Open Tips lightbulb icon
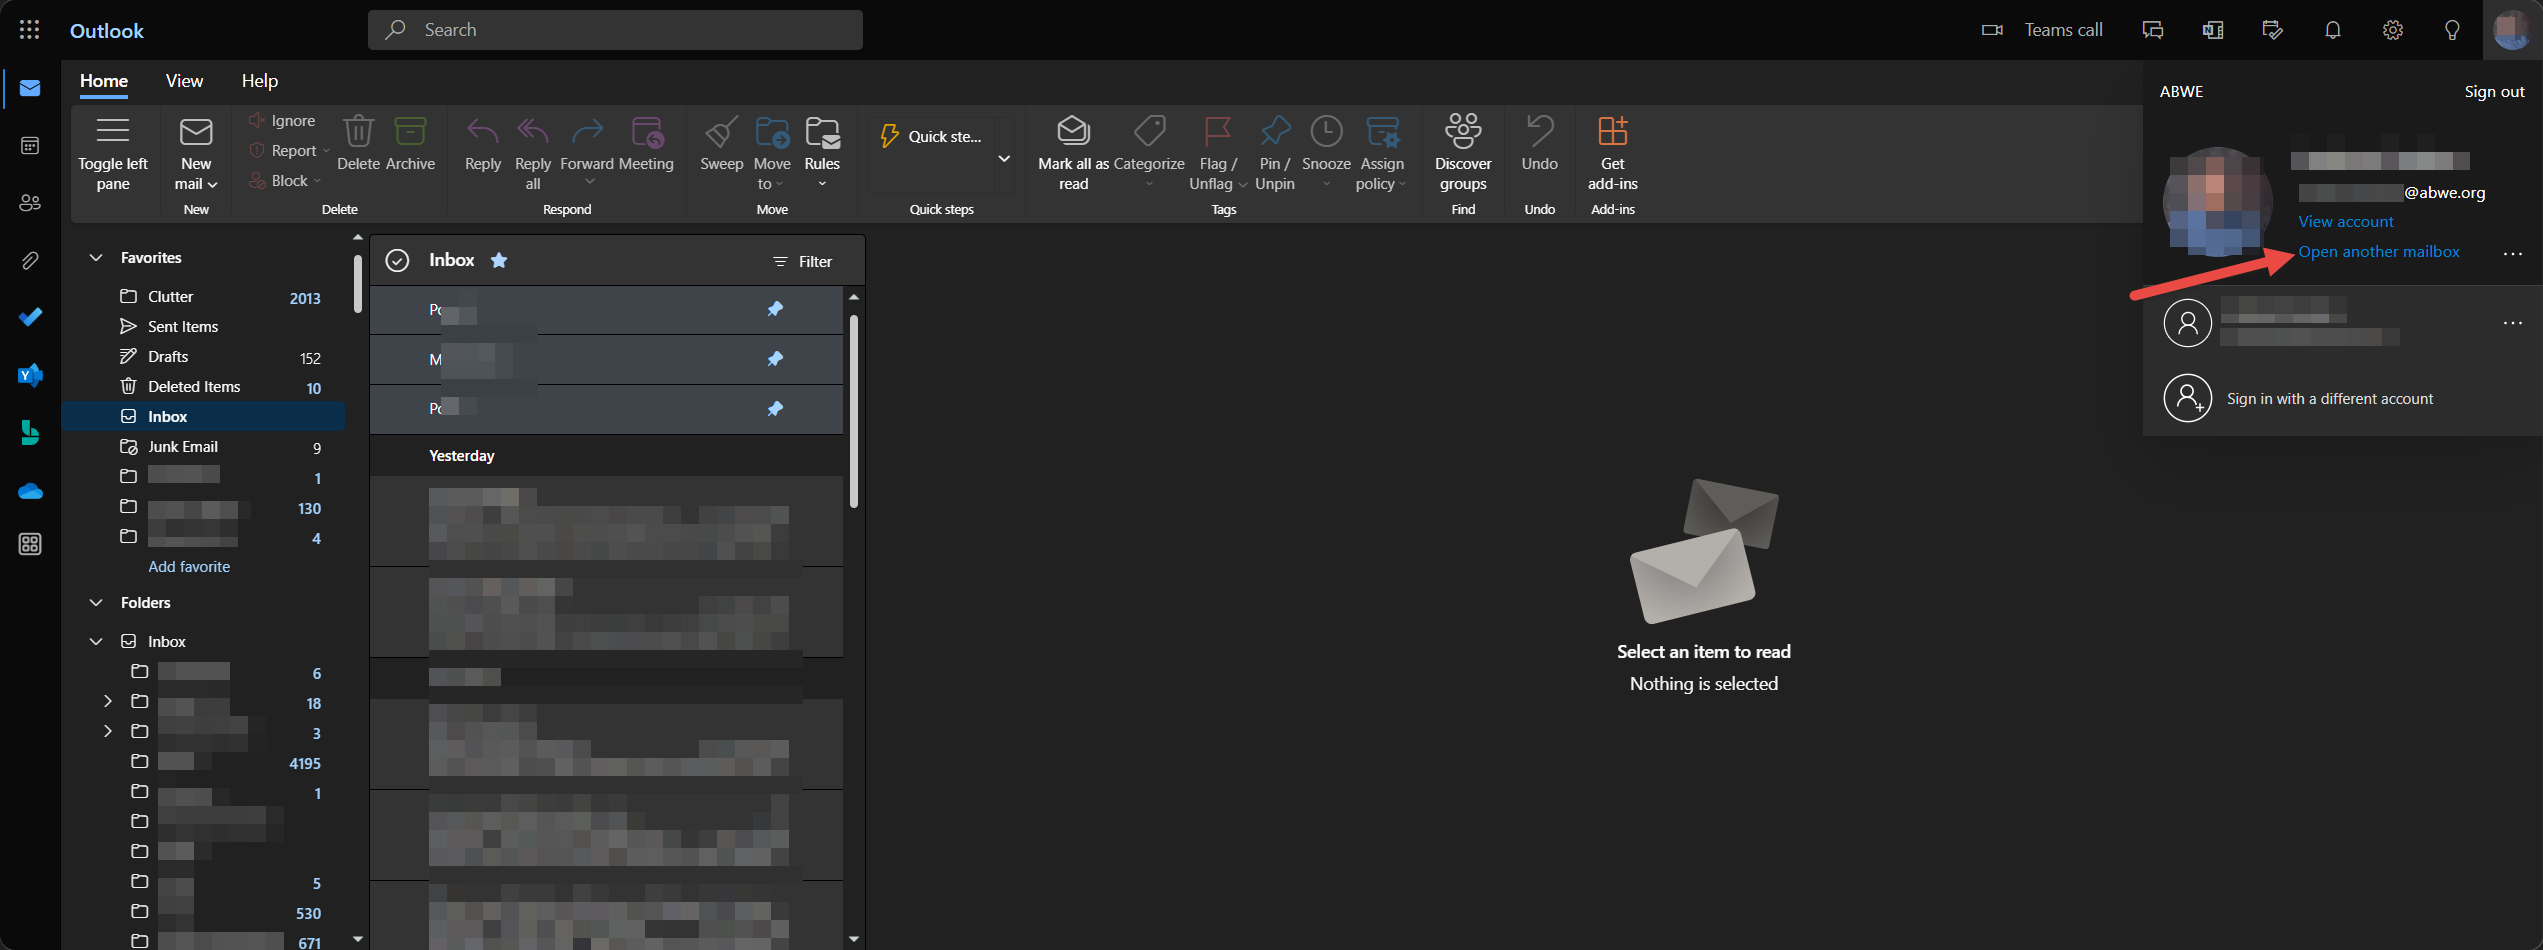2543x950 pixels. tap(2452, 30)
